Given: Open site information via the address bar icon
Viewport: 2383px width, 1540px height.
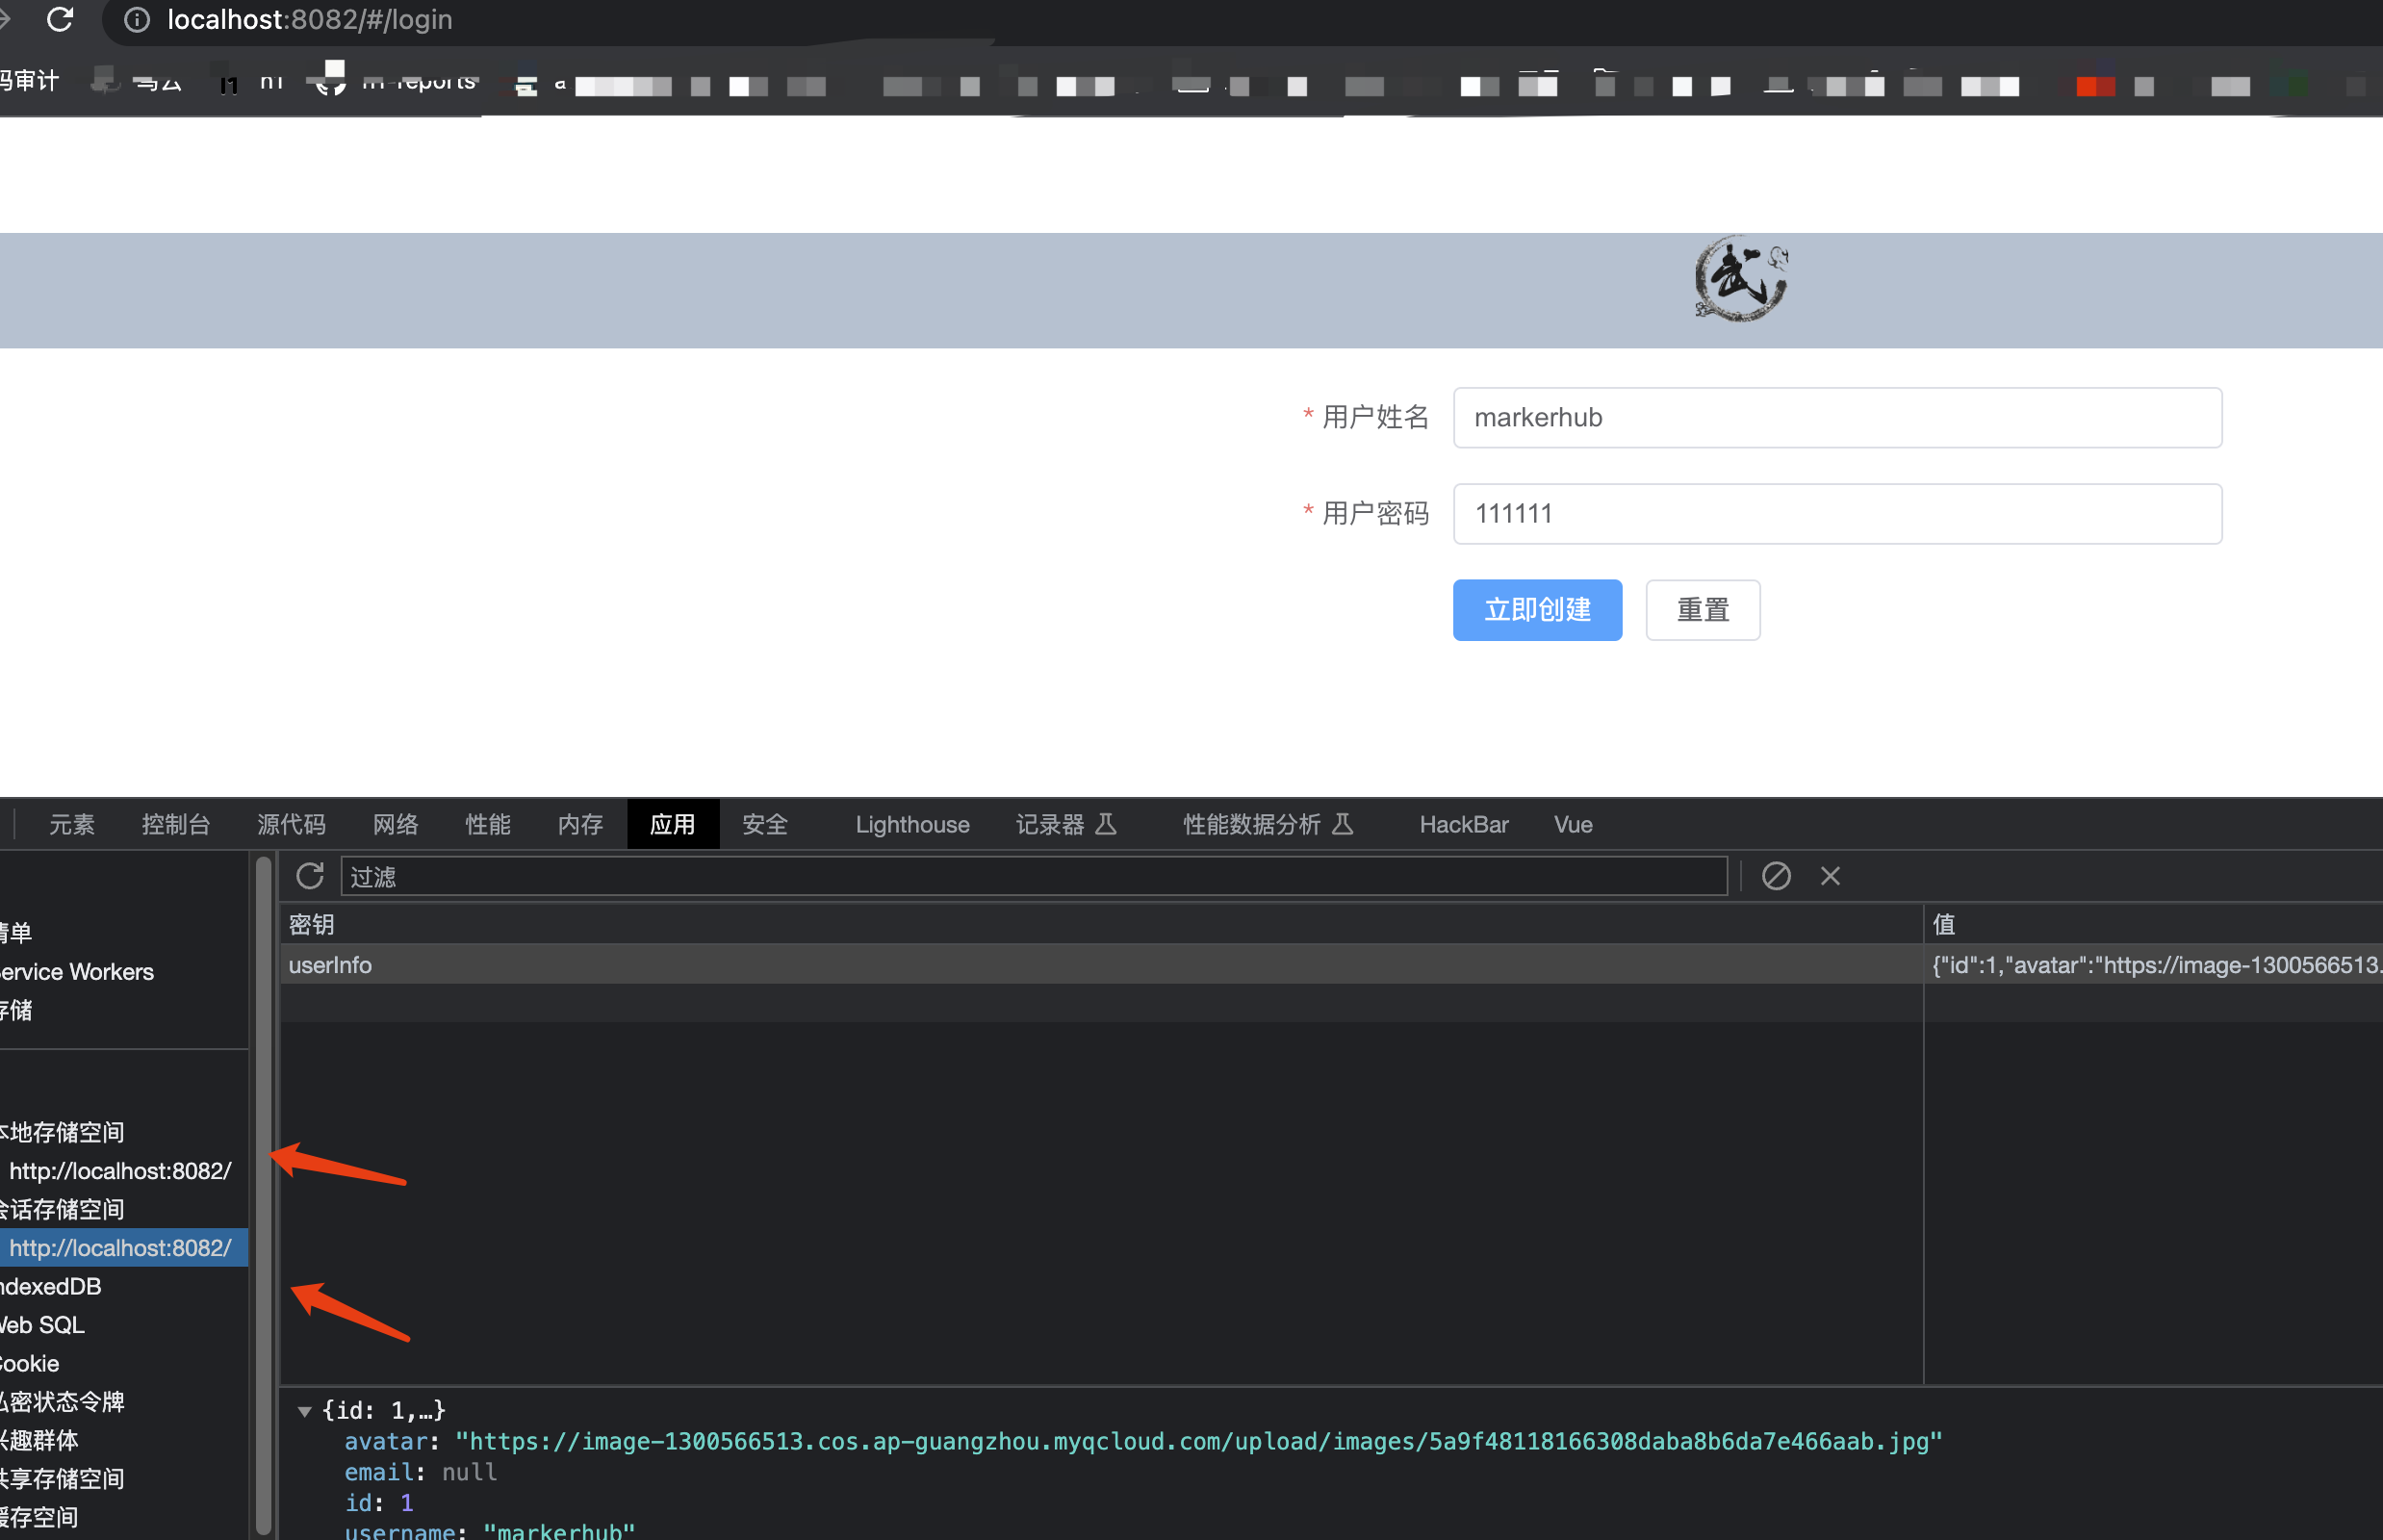Looking at the screenshot, I should (136, 19).
